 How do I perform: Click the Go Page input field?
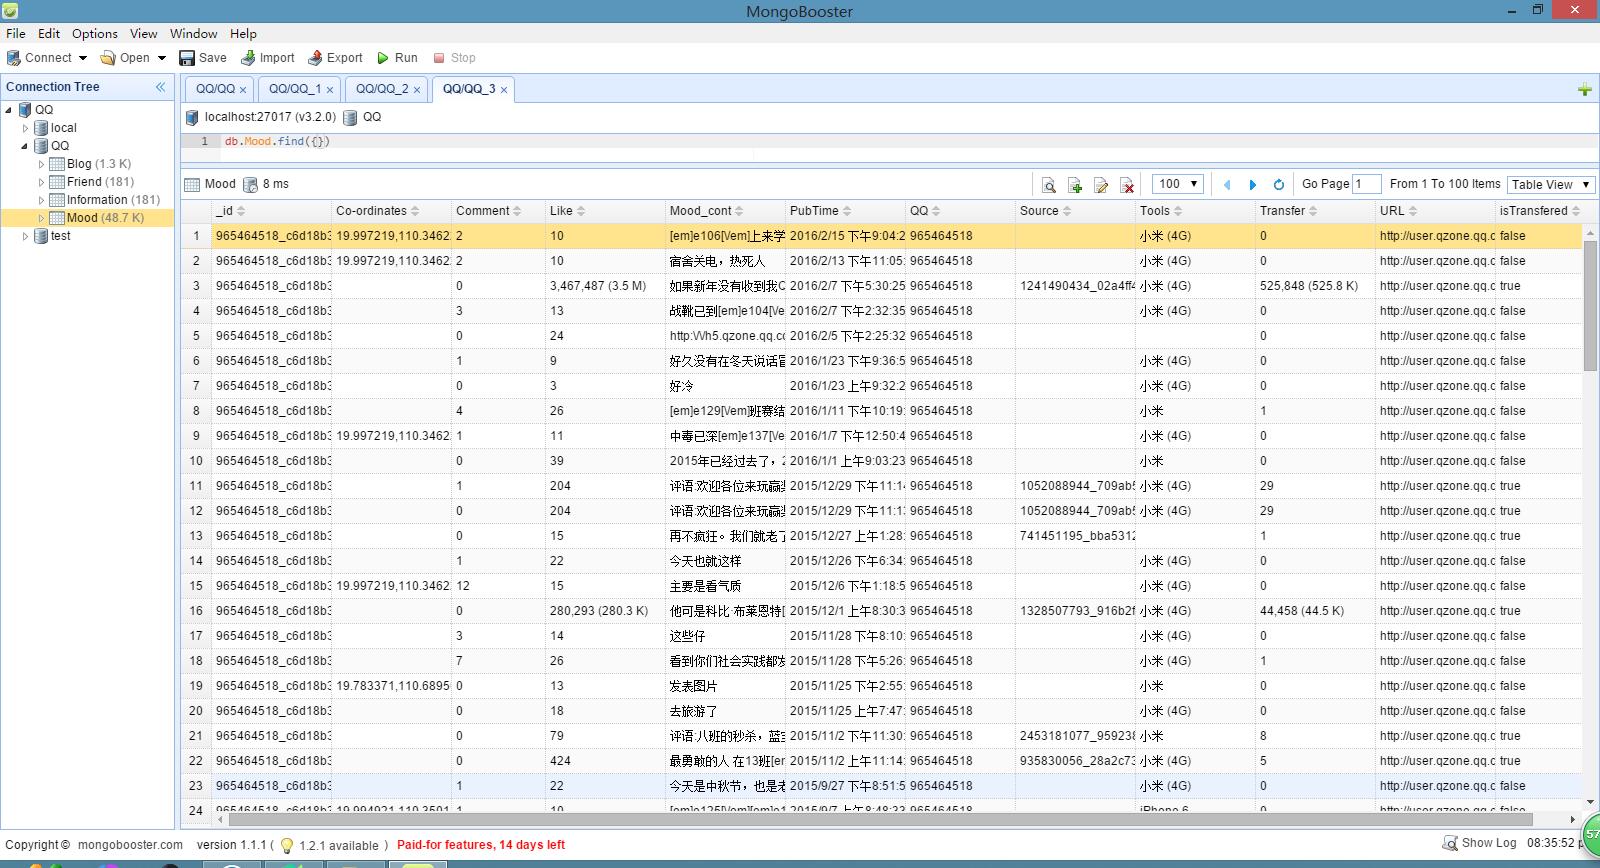[x=1367, y=184]
